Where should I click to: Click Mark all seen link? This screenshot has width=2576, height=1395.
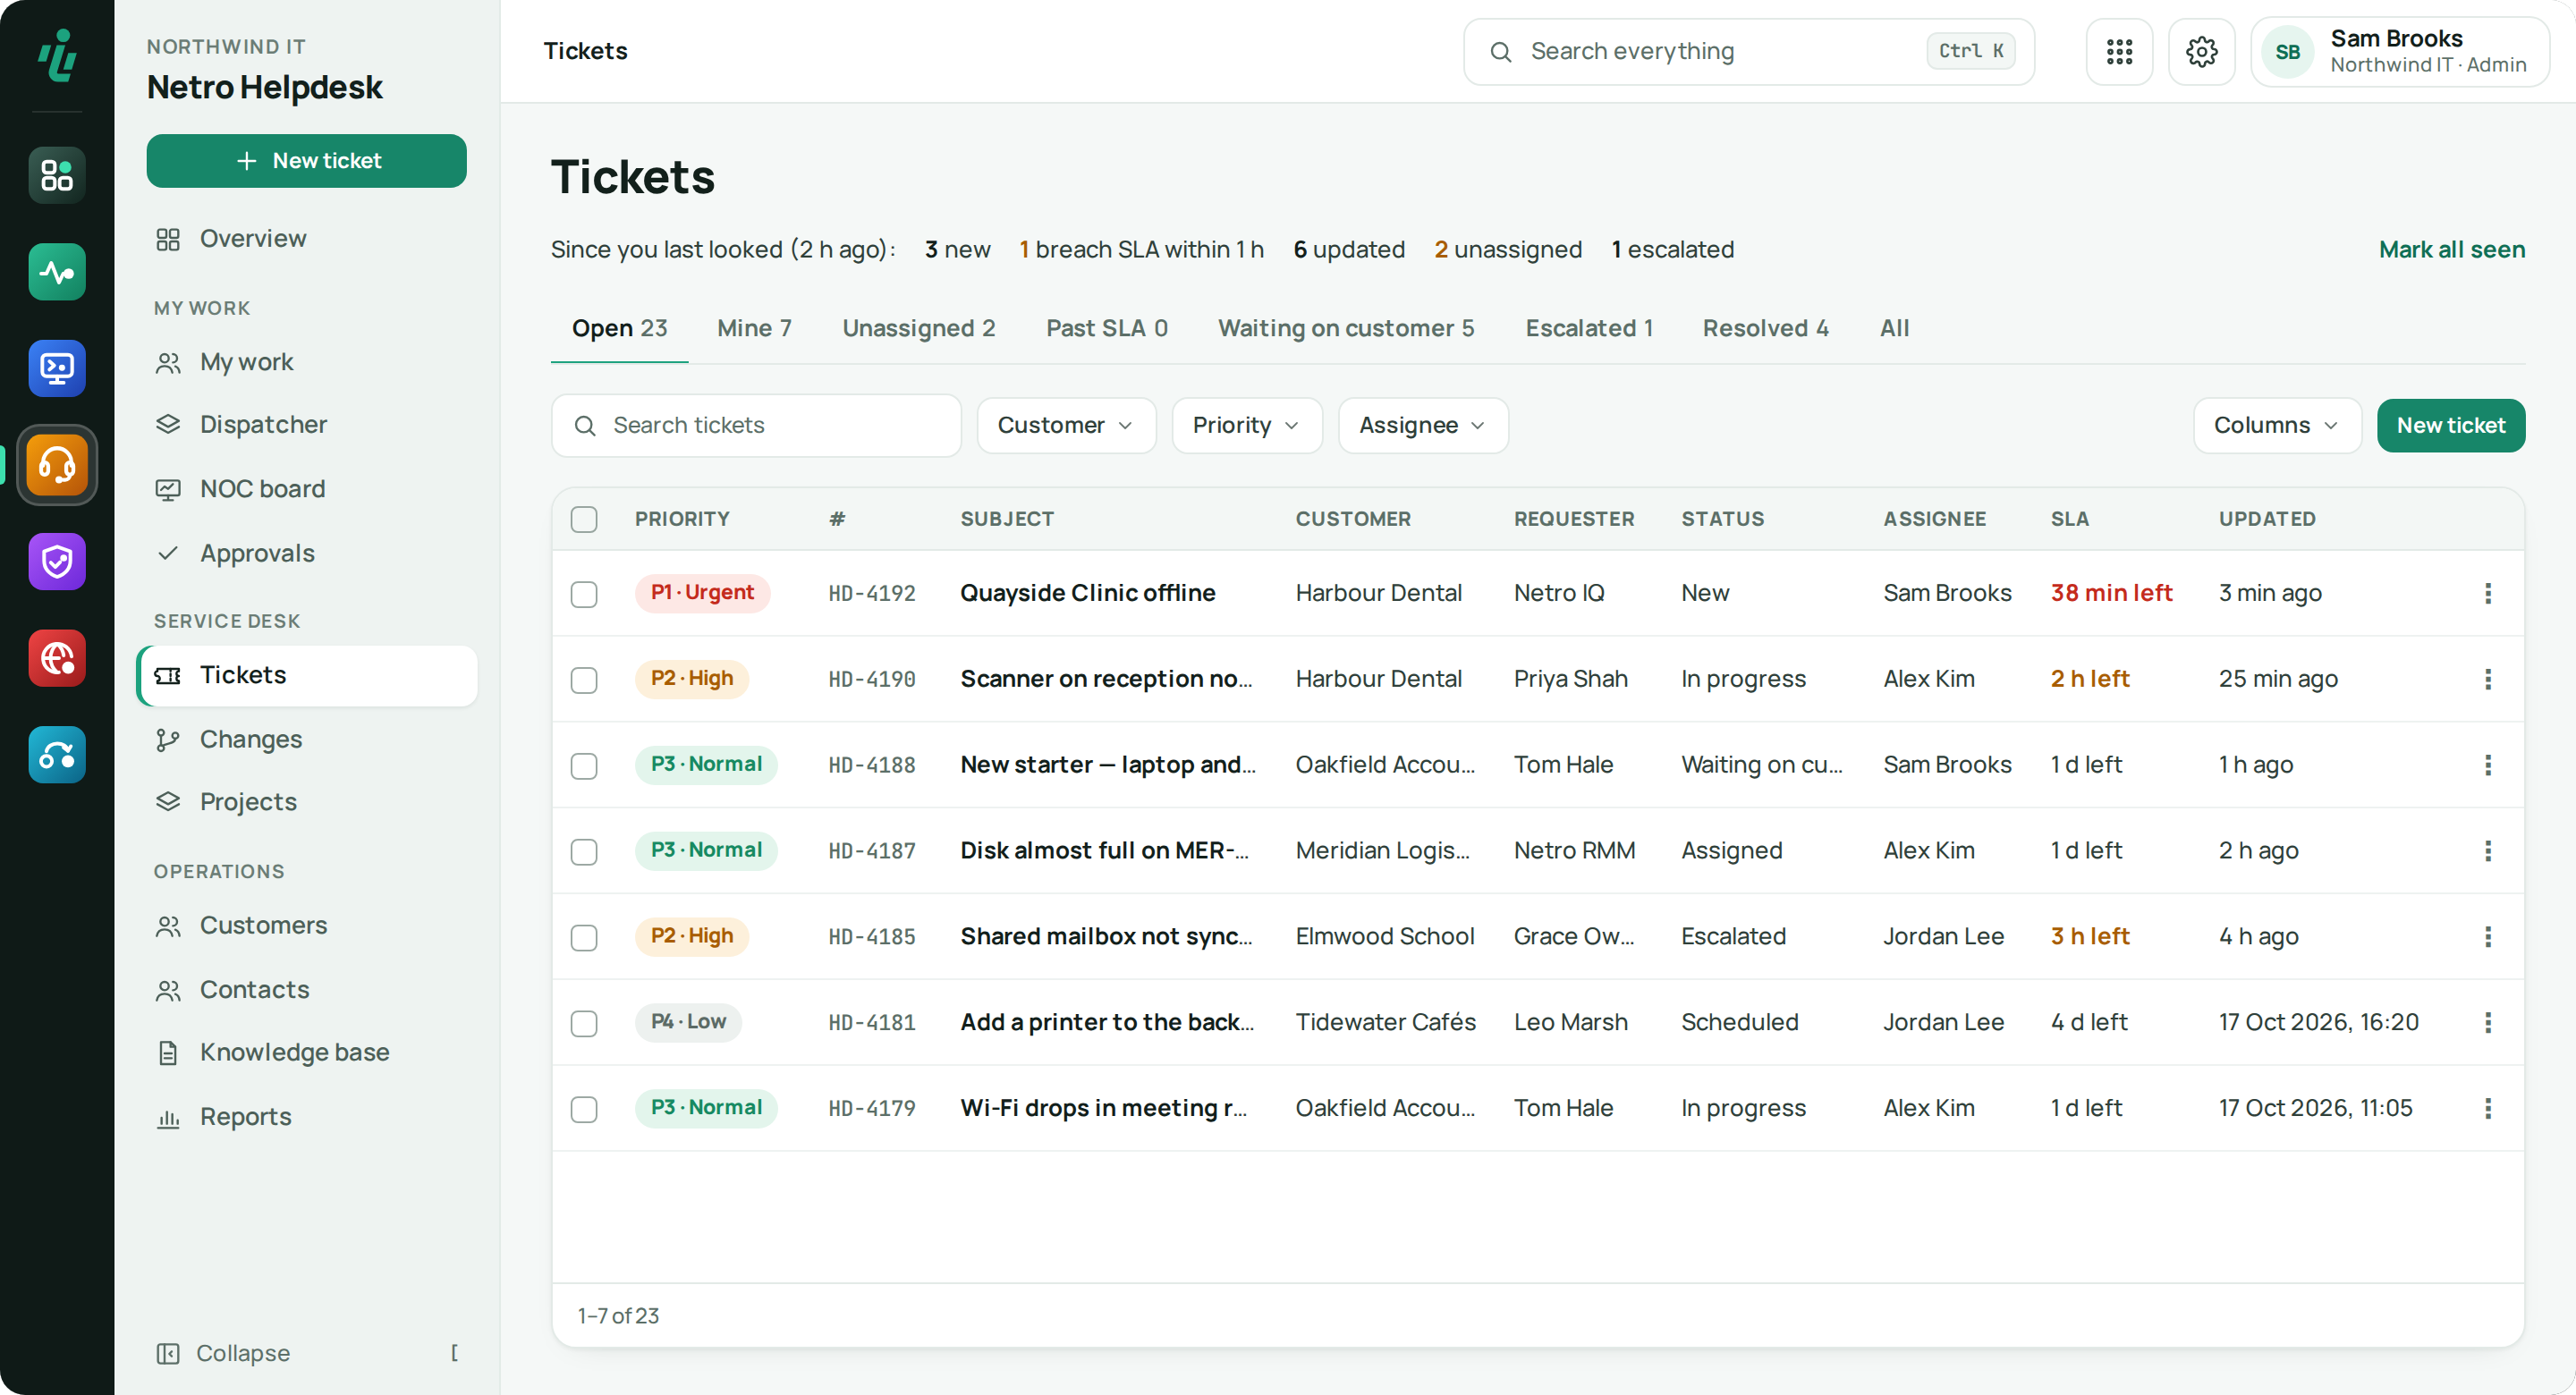2451,249
